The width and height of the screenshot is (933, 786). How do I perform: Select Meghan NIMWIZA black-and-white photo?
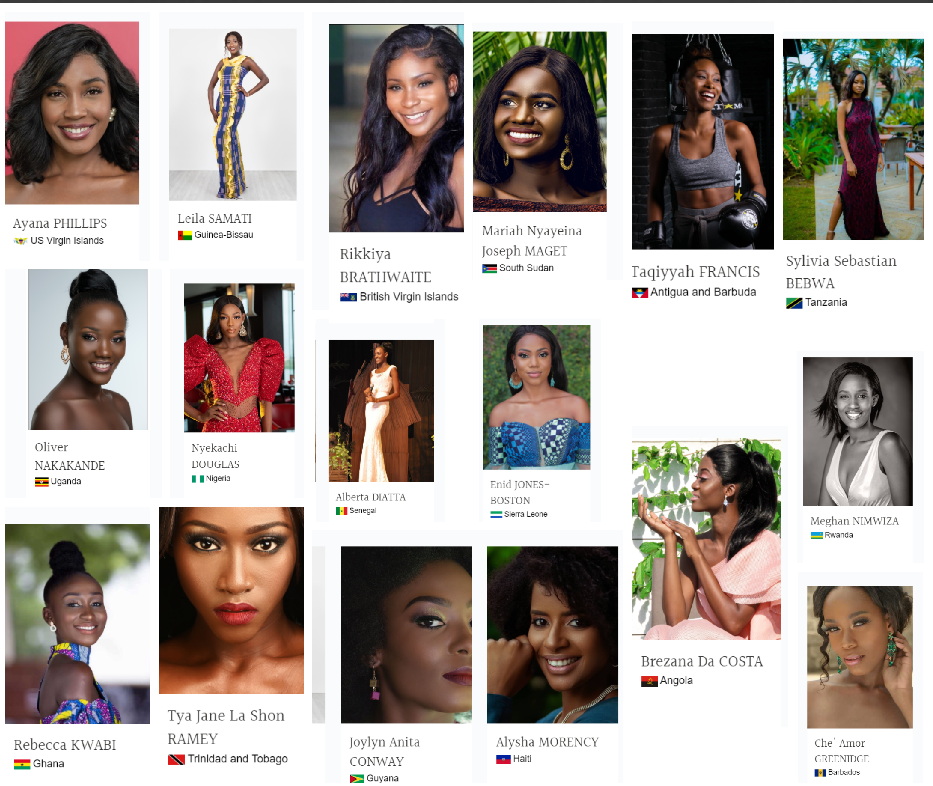point(857,431)
